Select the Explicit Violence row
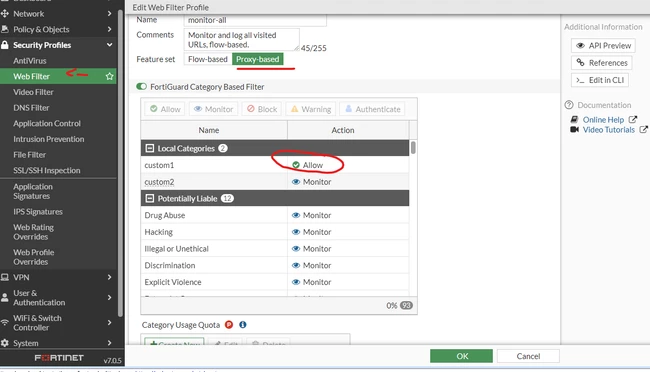This screenshot has width=650, height=372. coord(274,282)
